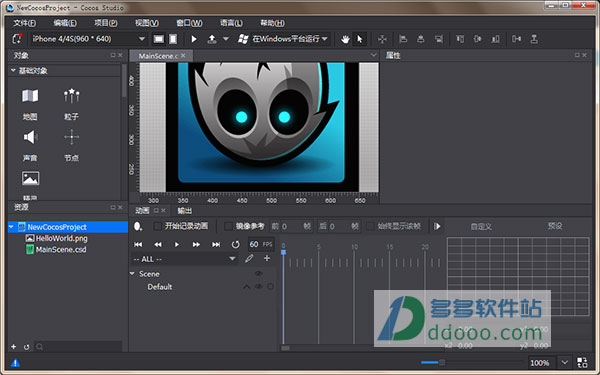
Task: Click the warning triangle in status bar
Action: (15, 362)
